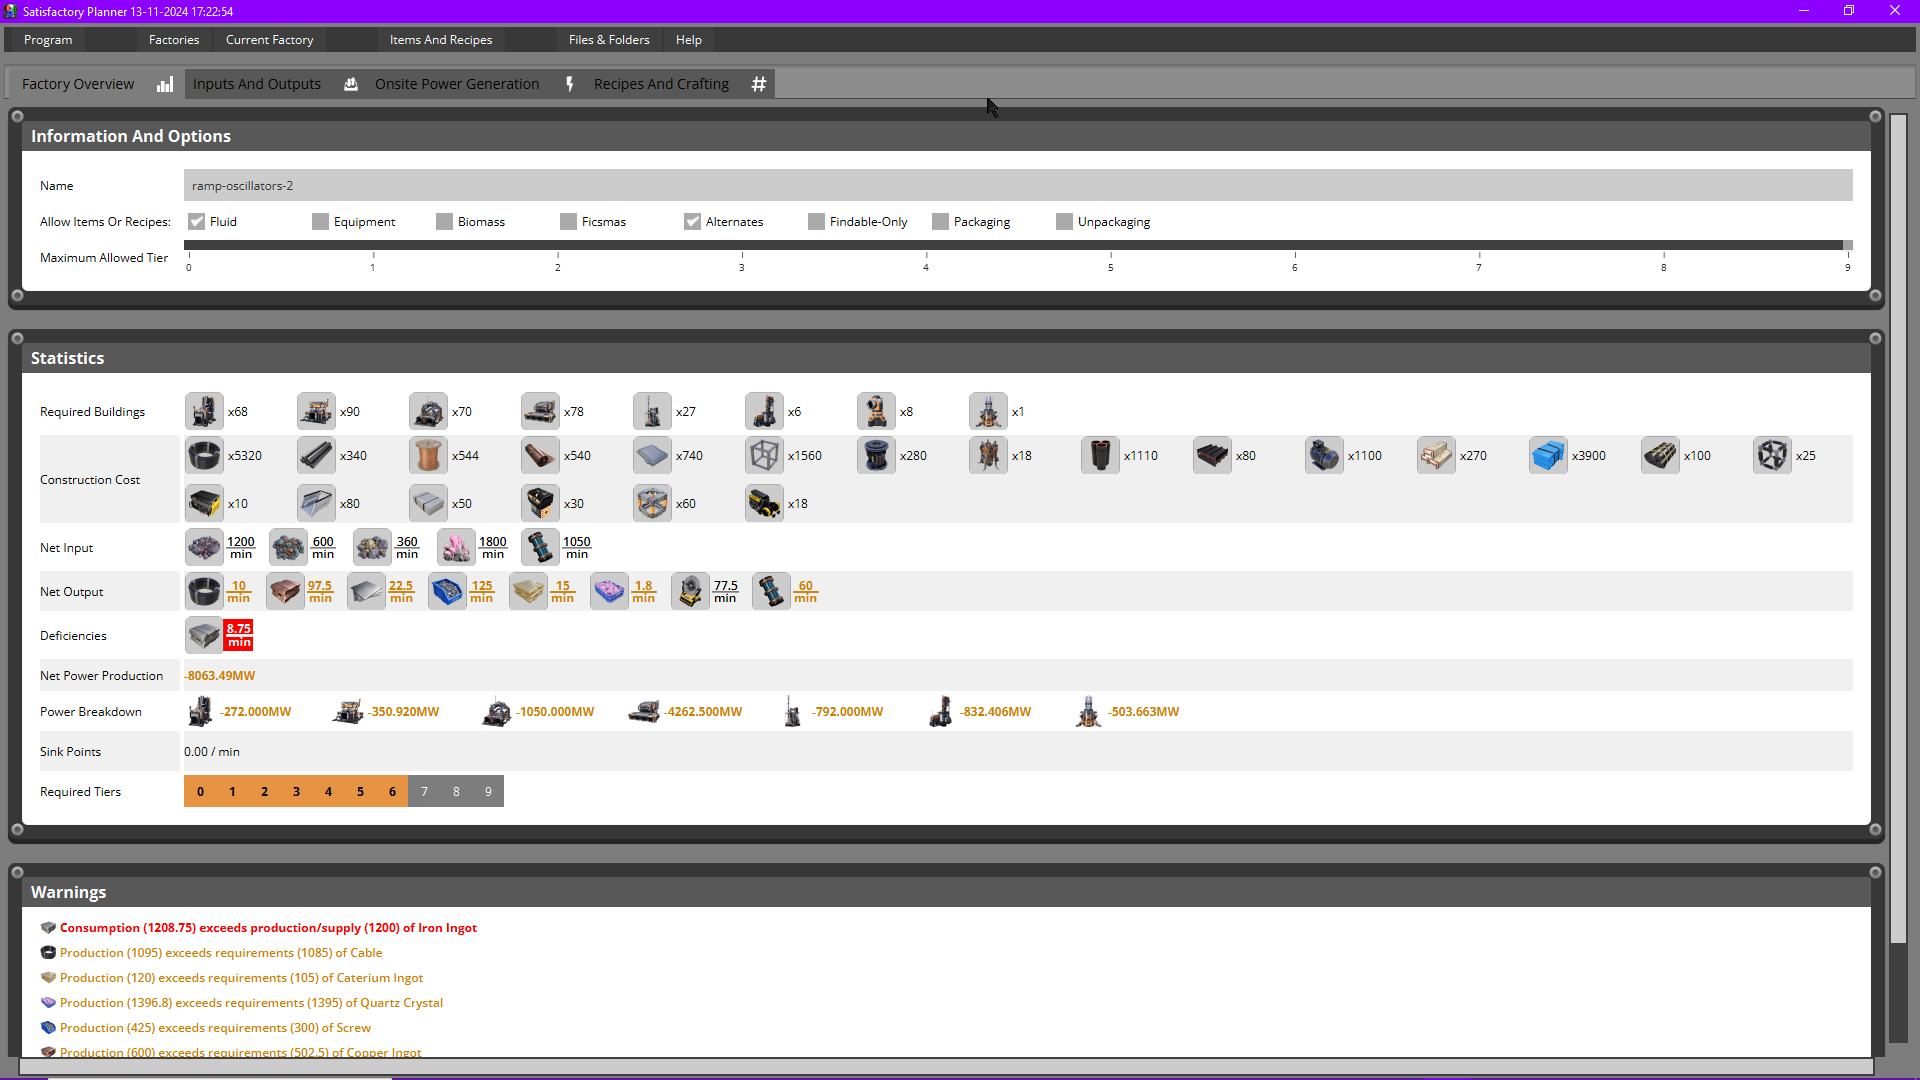The height and width of the screenshot is (1080, 1920).
Task: Click the Iron Ore net input icon
Action: pyautogui.click(x=204, y=547)
